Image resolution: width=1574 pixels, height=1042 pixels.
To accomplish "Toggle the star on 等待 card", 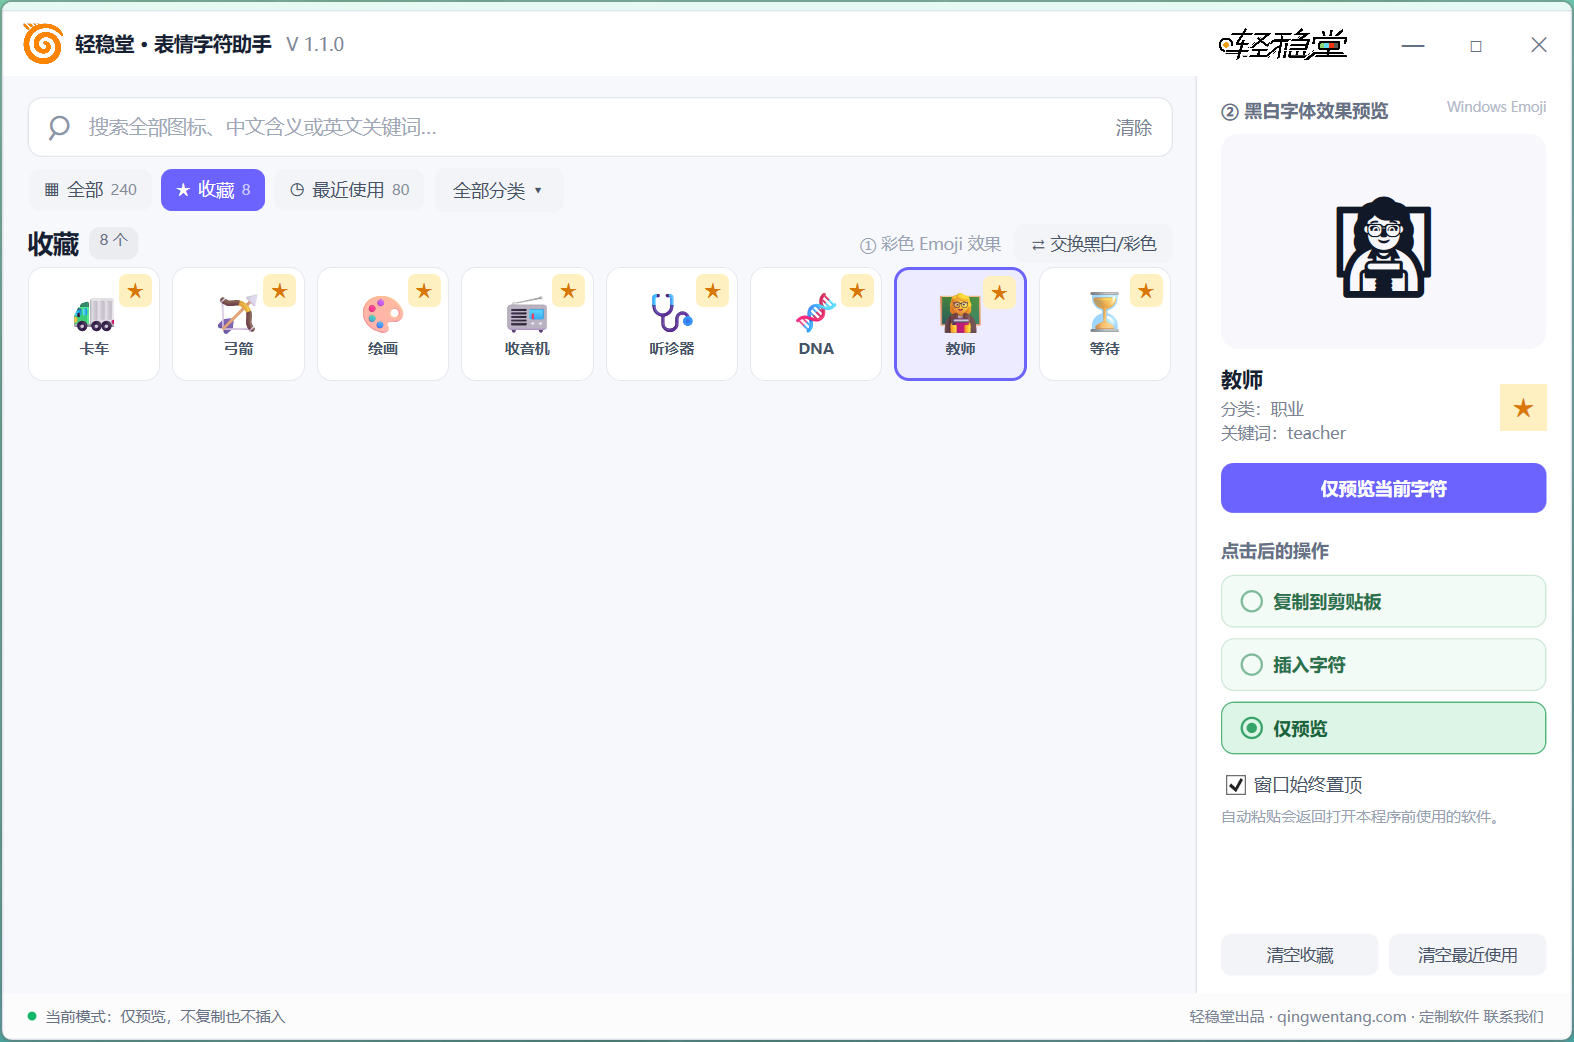I will click(1146, 291).
